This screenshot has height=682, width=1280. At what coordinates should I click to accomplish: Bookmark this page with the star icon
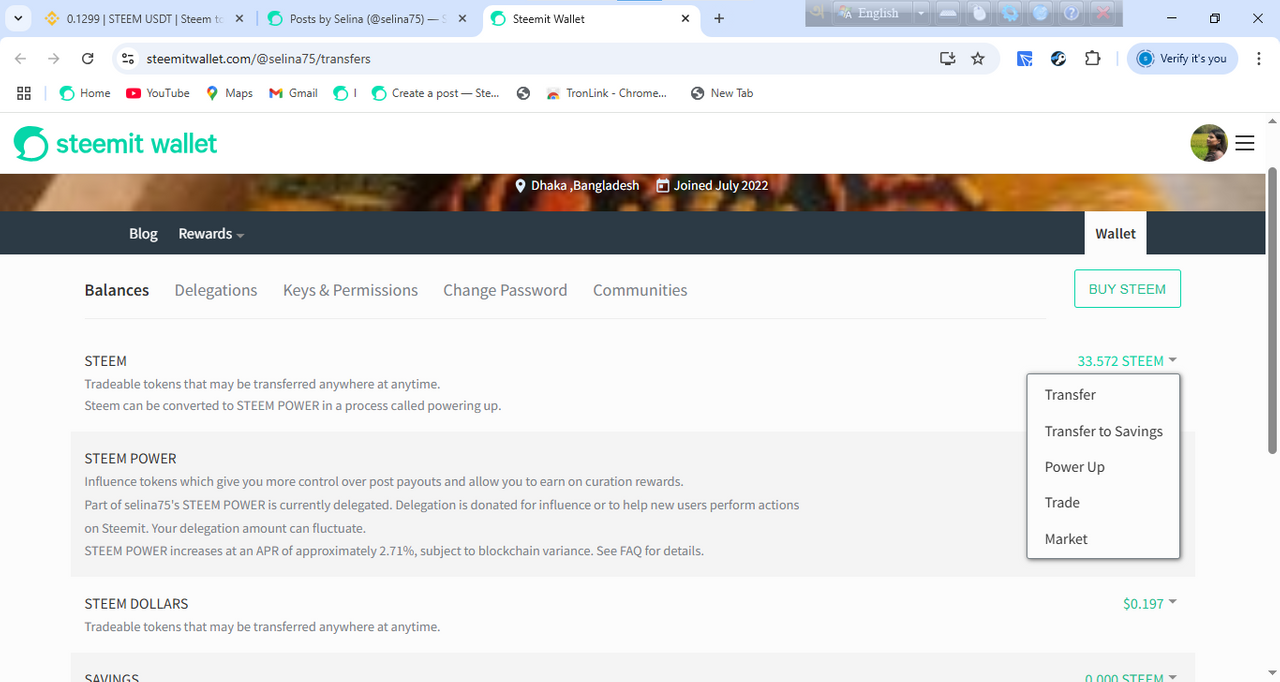click(x=978, y=59)
